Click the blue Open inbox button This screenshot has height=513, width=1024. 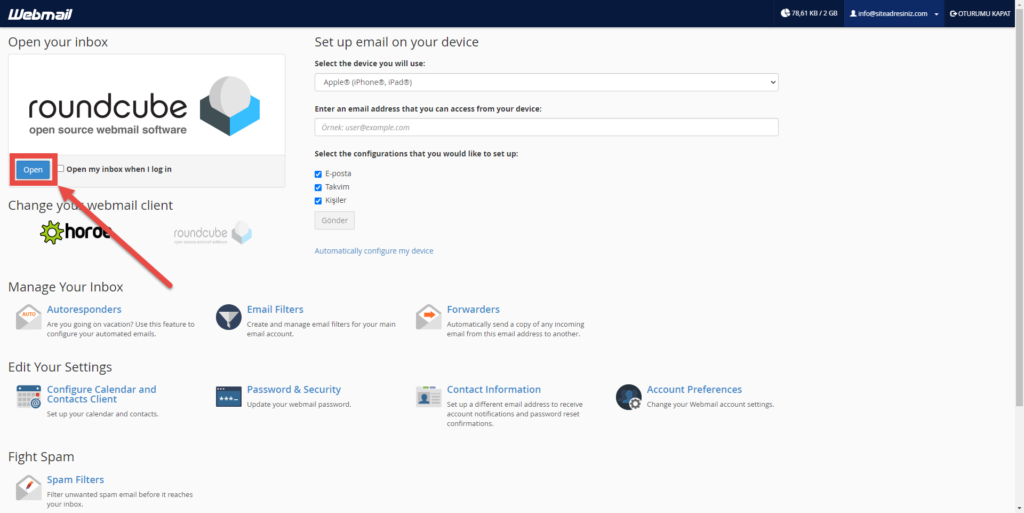pyautogui.click(x=33, y=169)
